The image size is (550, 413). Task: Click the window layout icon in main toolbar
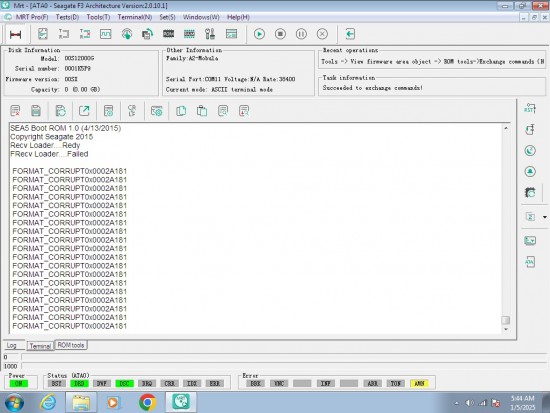pyautogui.click(x=231, y=34)
